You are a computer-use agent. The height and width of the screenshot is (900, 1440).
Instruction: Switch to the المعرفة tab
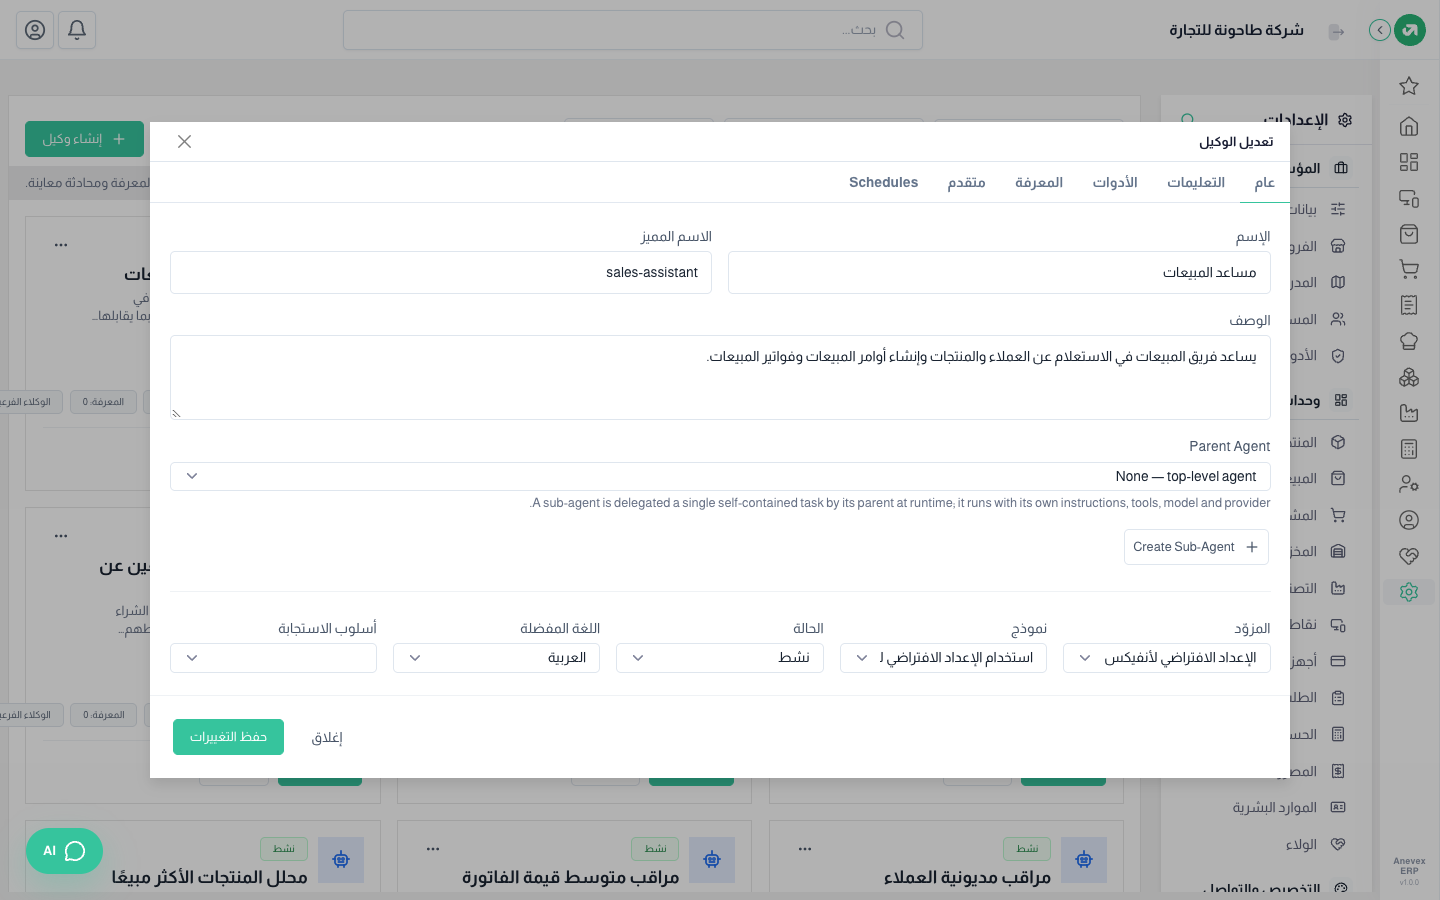click(x=1039, y=182)
